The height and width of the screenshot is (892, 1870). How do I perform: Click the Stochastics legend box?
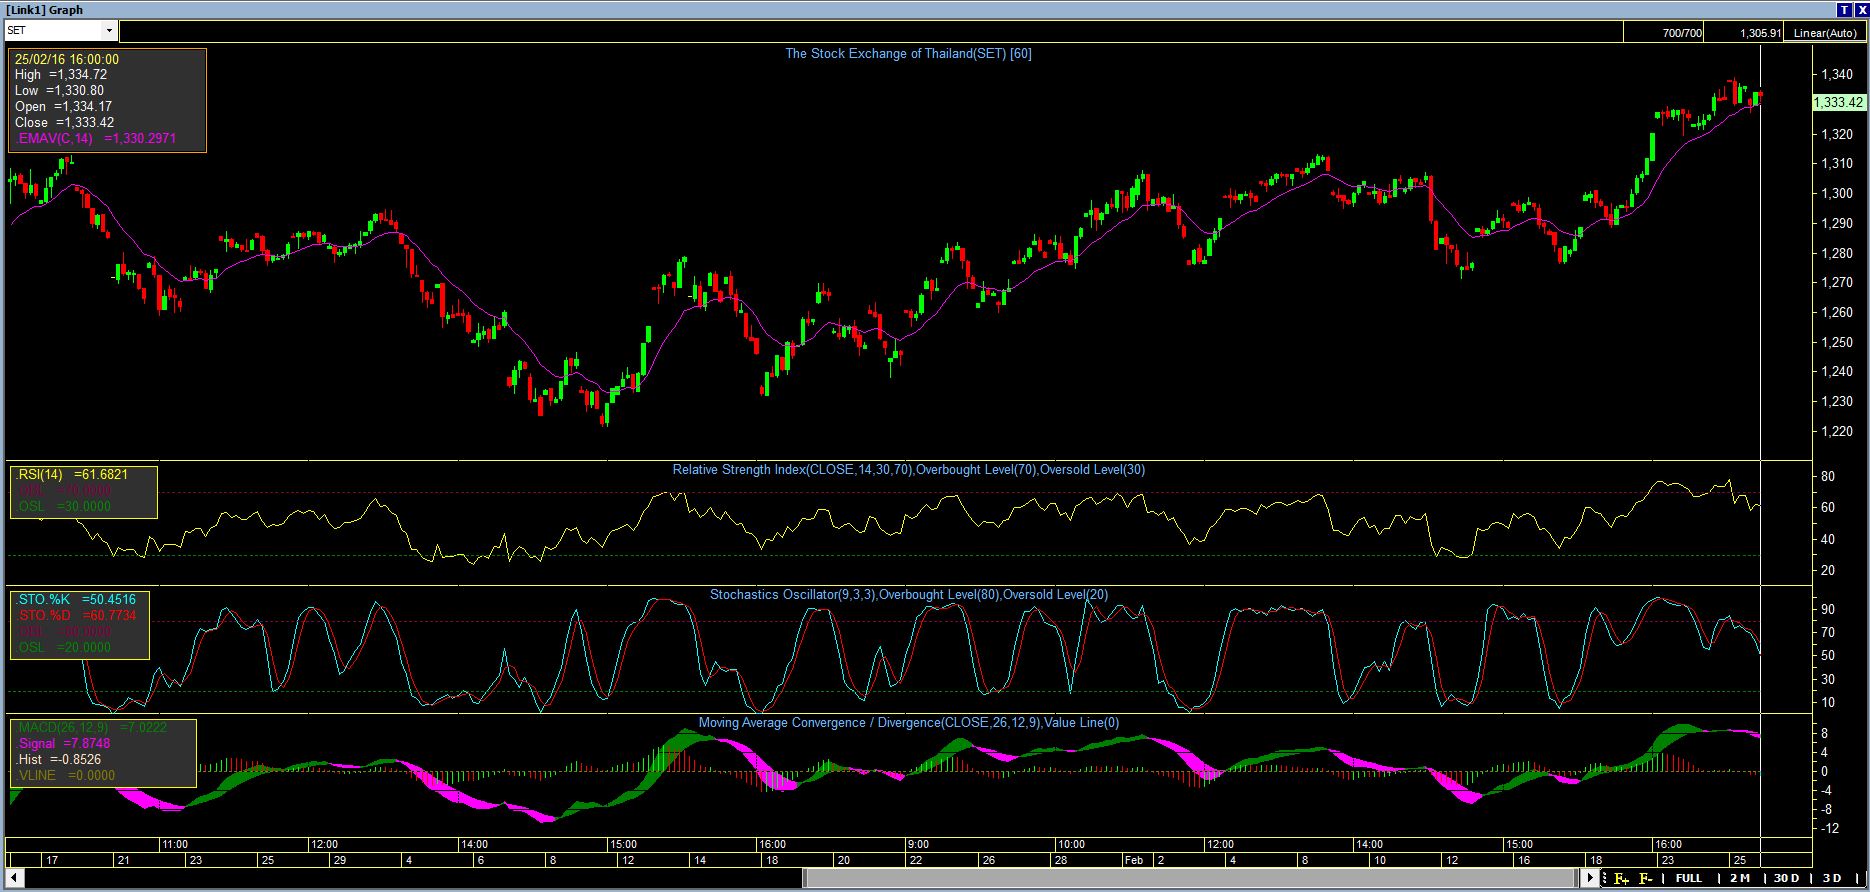[79, 624]
